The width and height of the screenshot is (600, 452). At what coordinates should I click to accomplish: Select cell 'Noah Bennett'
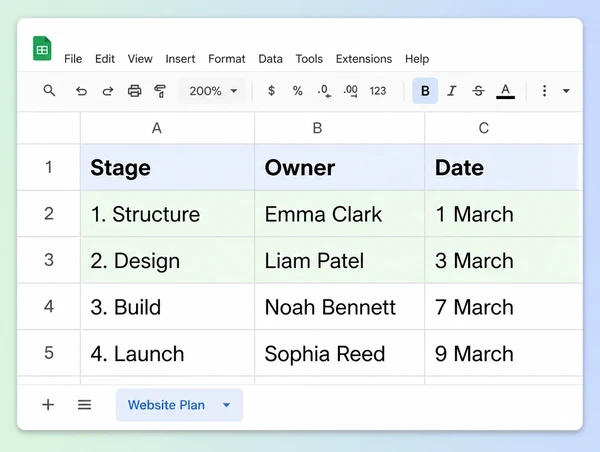point(339,307)
